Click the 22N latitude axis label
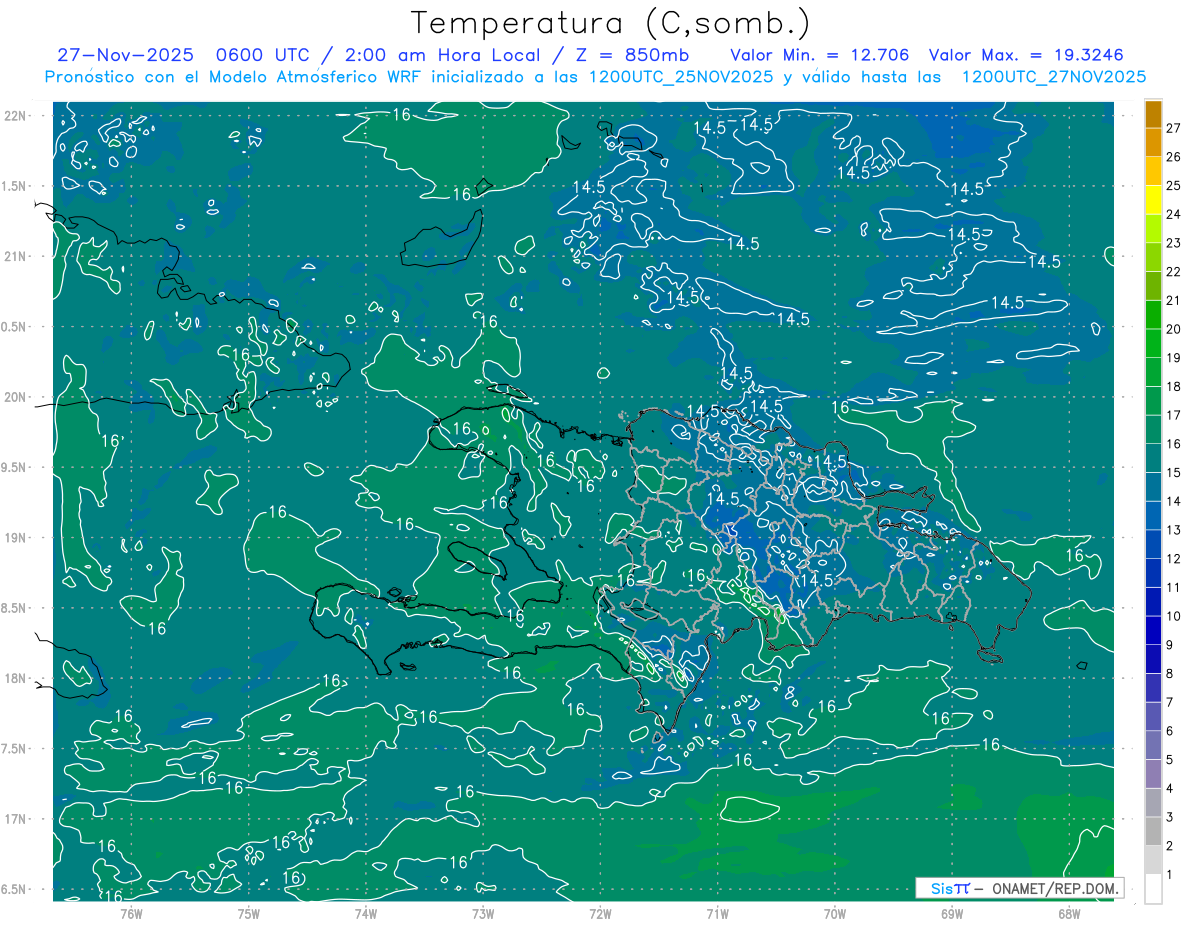The image size is (1200, 927). (14, 115)
